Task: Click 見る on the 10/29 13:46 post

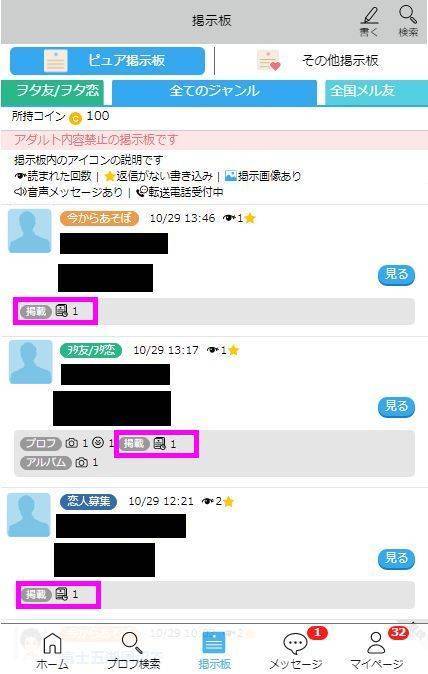Action: tap(396, 275)
